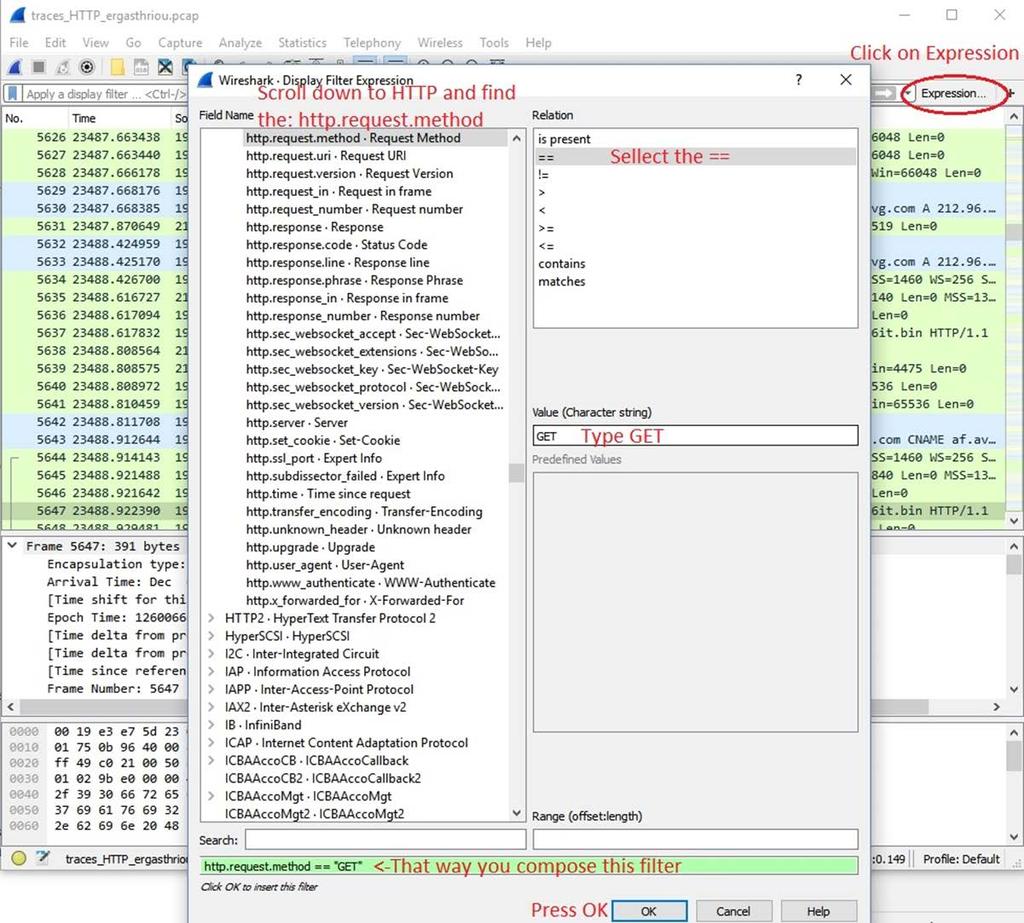Click the Range offset:length input box
Screen dimensions: 1024x923
tap(696, 840)
